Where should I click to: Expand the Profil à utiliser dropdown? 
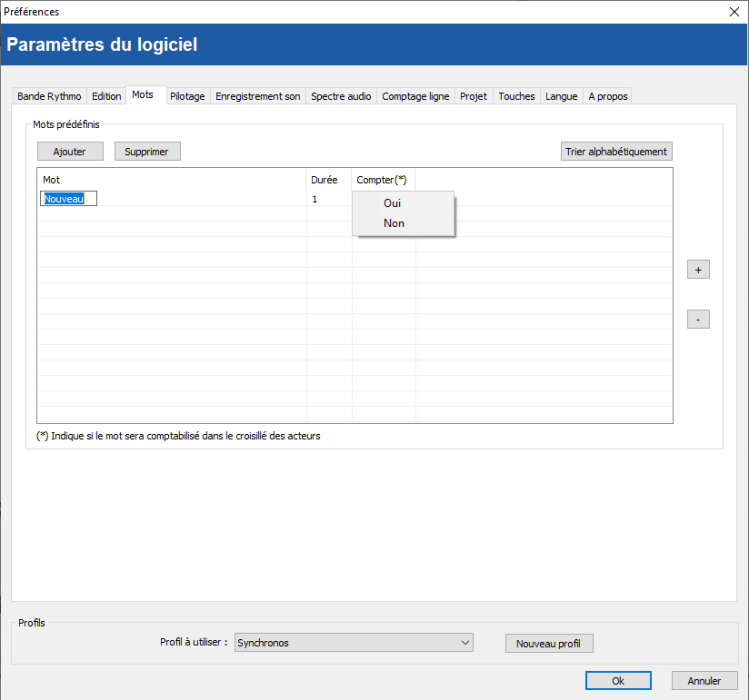[x=353, y=643]
